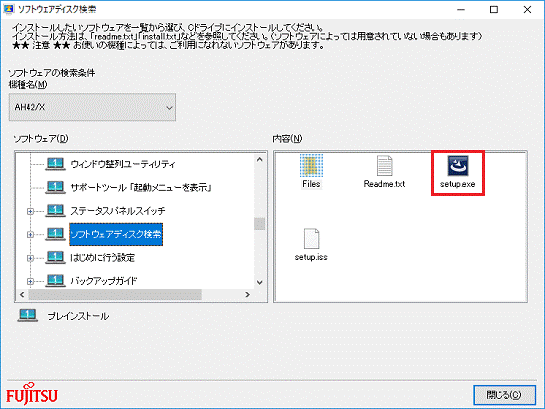The height and width of the screenshot is (409, 545).
Task: Click the software list scroll down arrow
Action: 259,283
